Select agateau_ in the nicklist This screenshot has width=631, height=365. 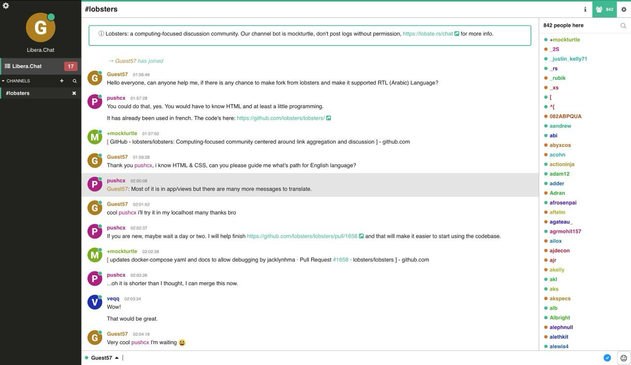click(561, 222)
